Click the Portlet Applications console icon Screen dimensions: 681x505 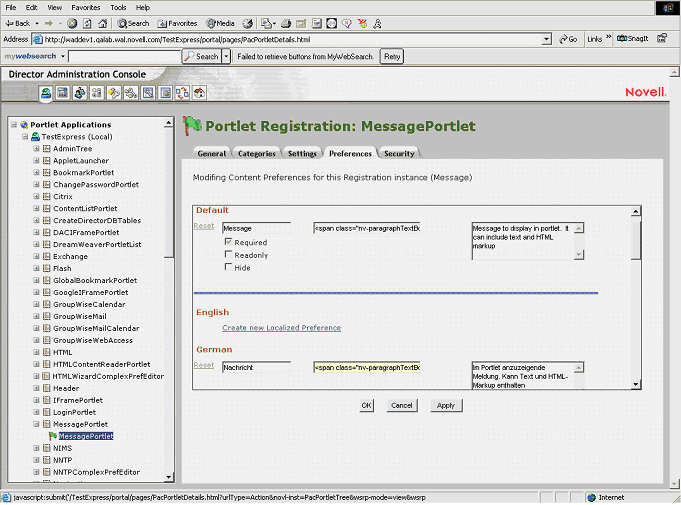46,92
